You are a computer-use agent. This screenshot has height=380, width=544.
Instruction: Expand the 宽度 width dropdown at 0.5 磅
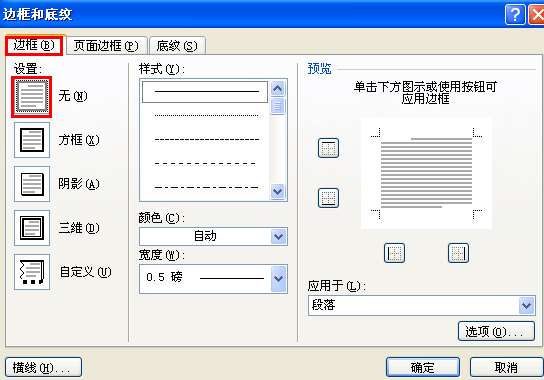pos(213,279)
